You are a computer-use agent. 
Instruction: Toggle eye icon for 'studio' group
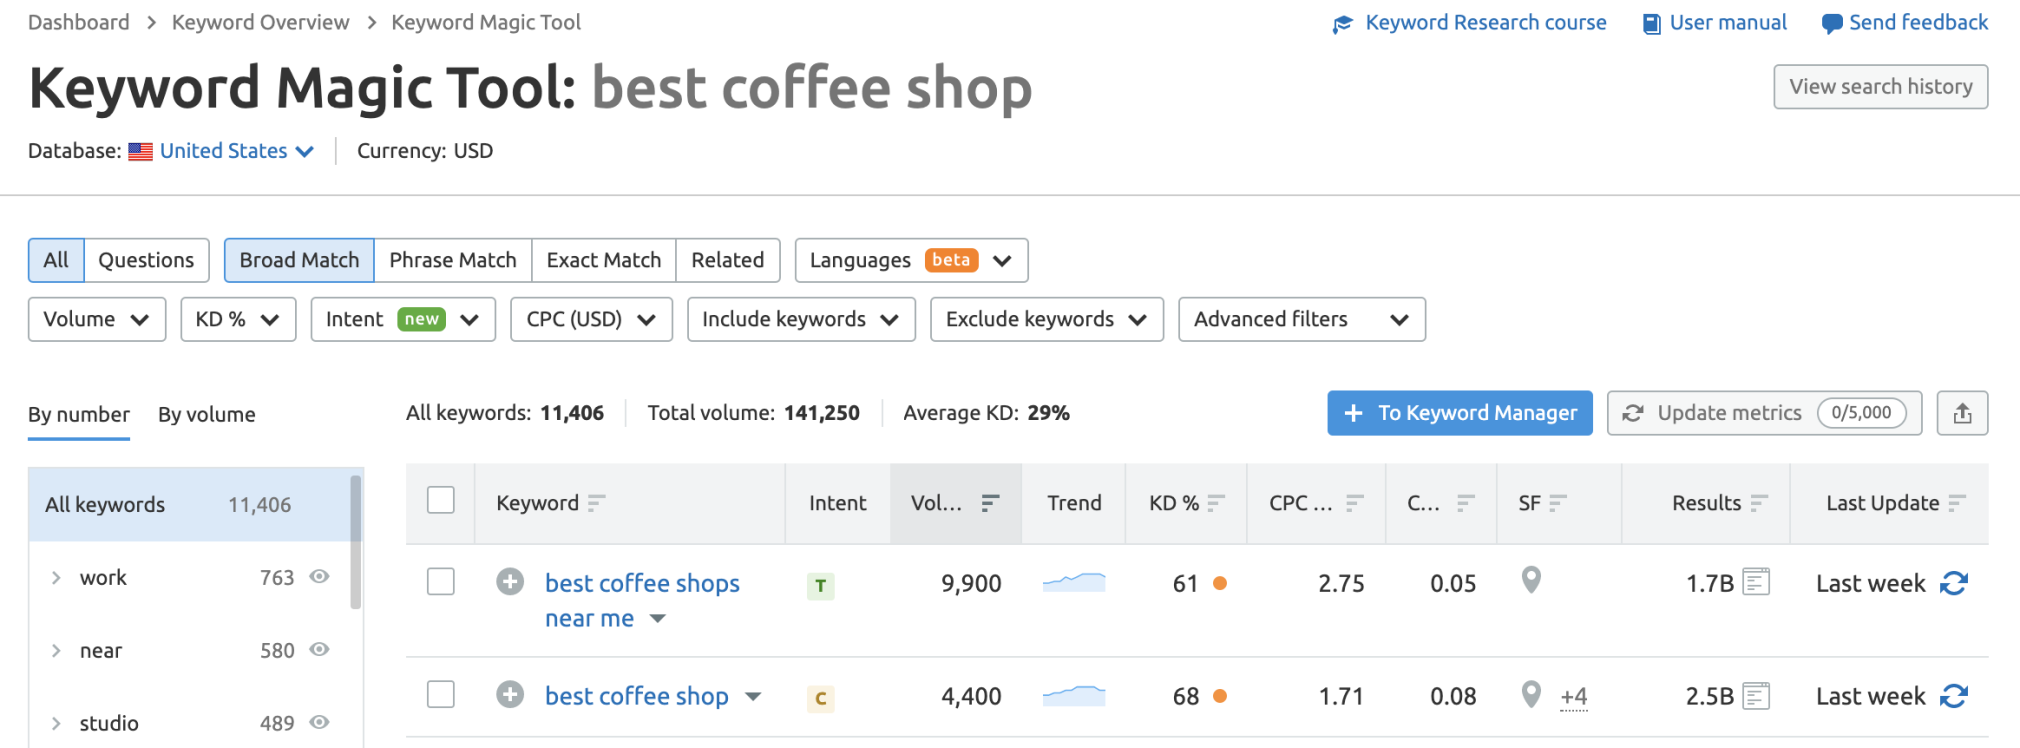click(320, 722)
